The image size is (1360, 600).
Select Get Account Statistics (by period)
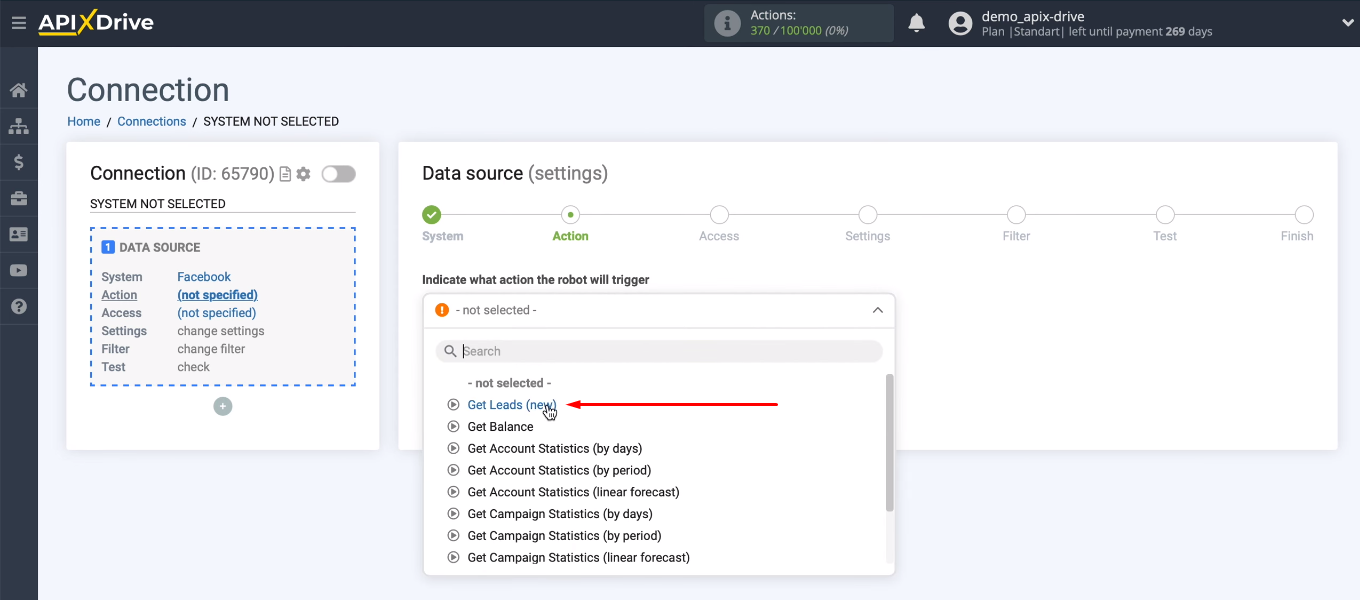click(559, 471)
